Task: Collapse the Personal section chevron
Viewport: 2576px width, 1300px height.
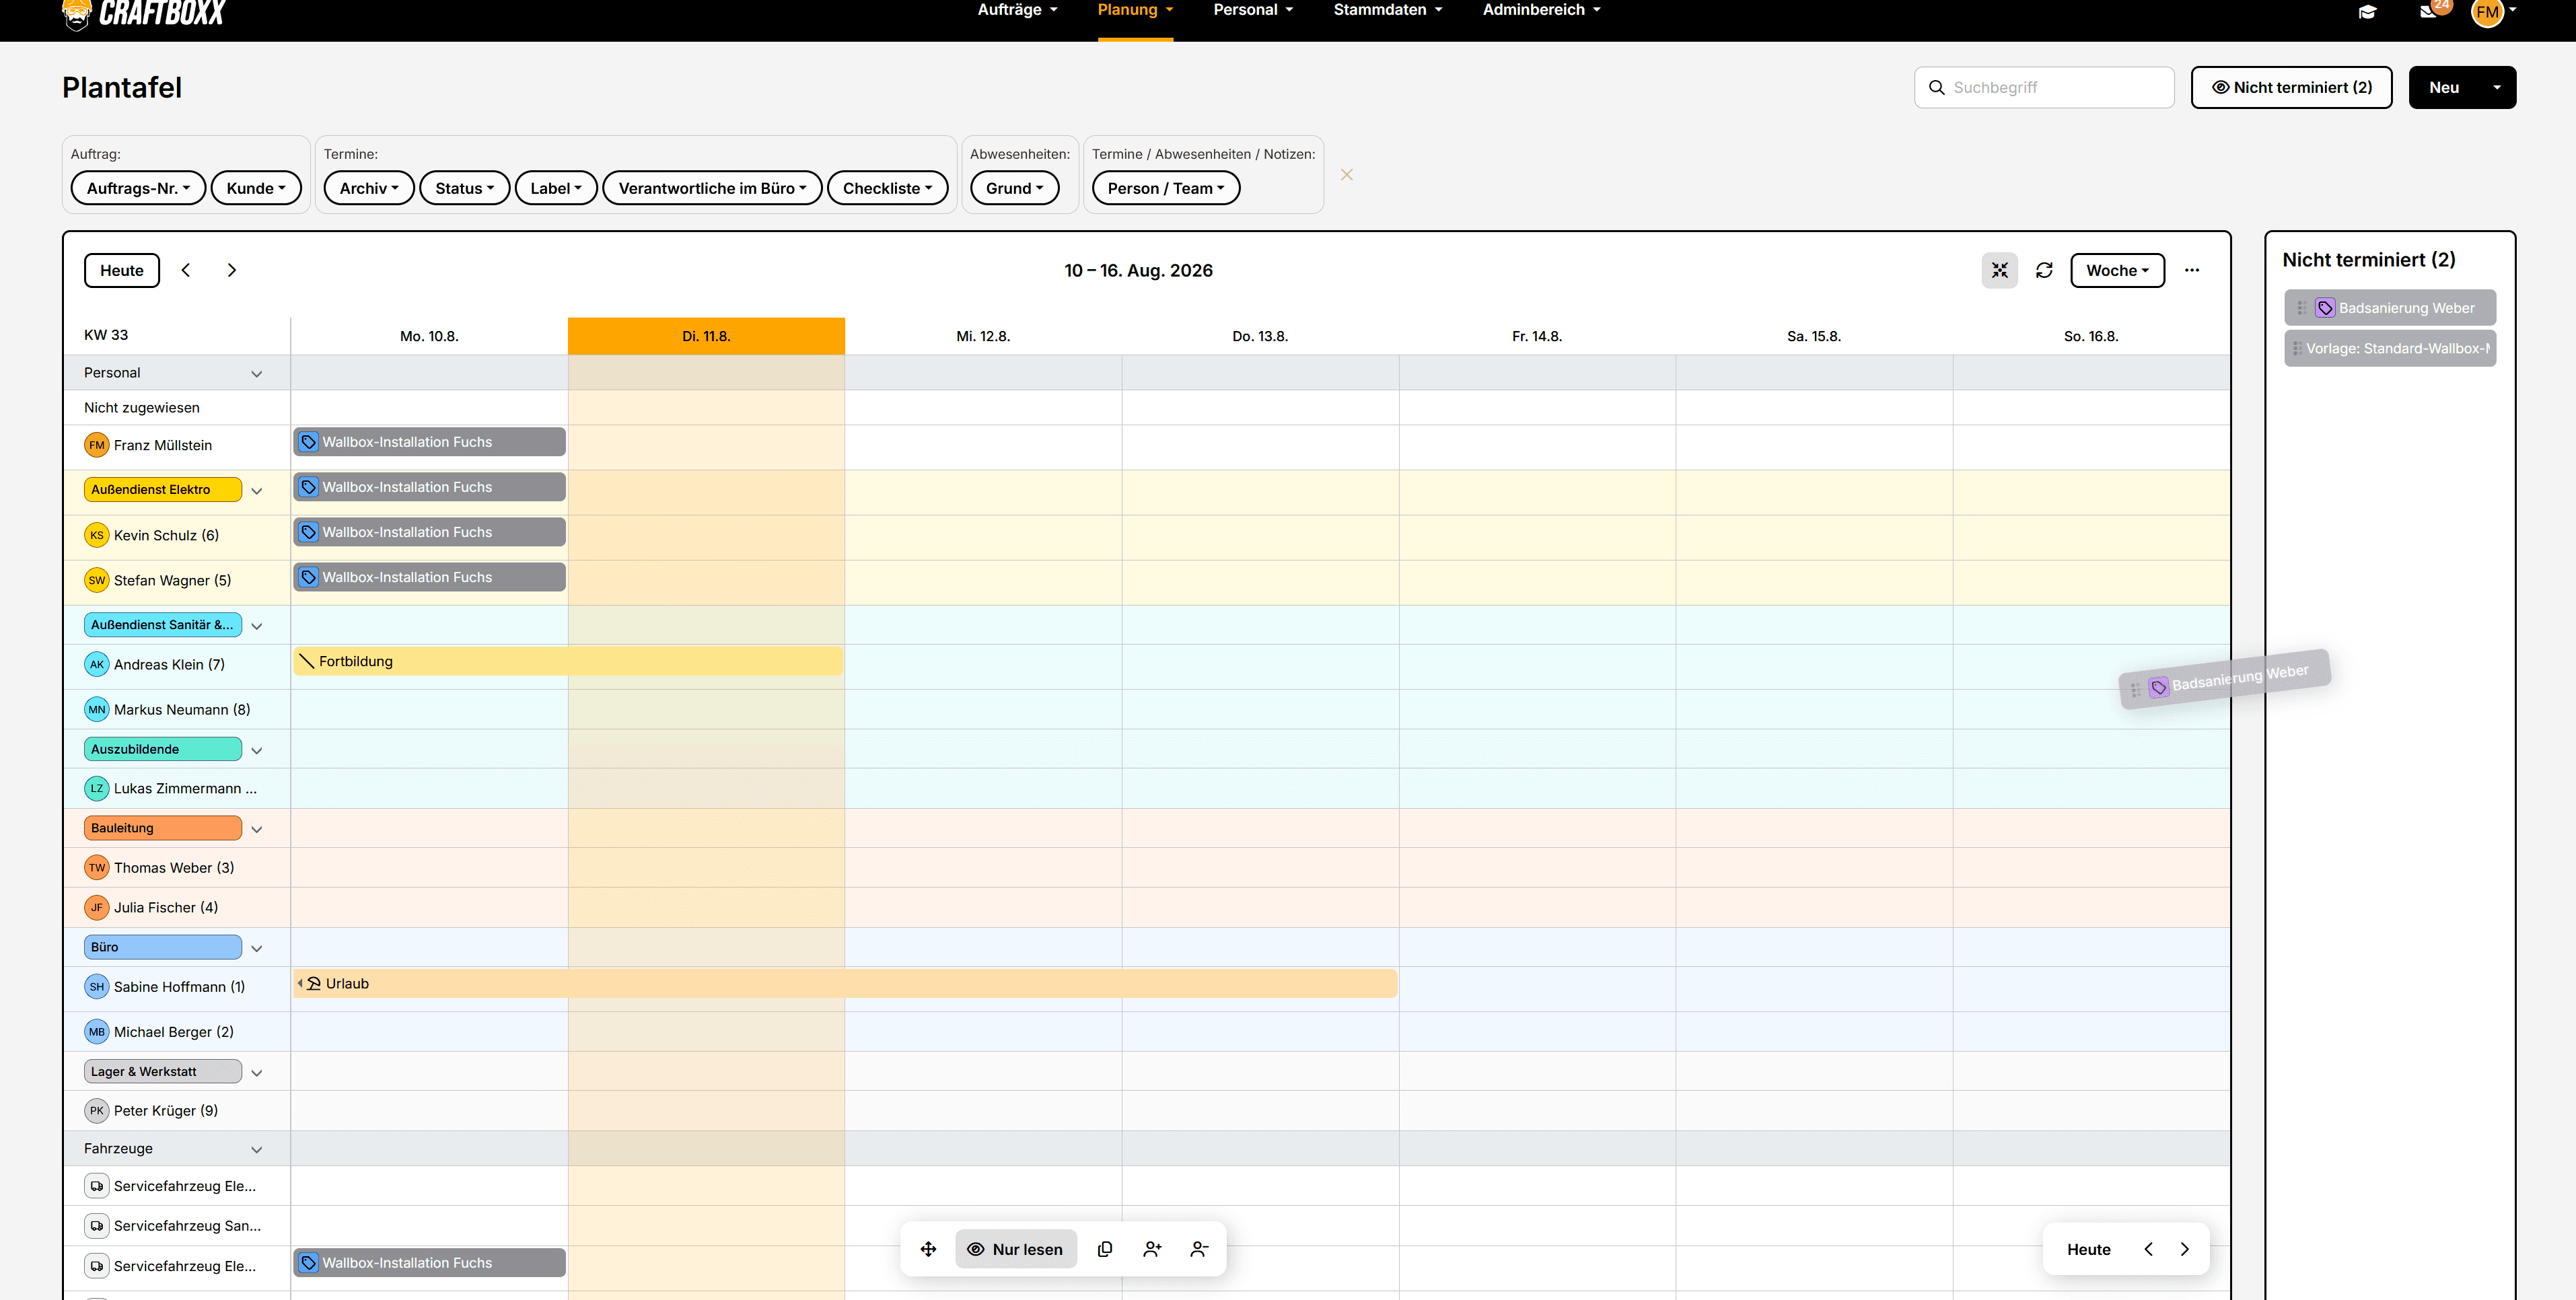Action: (257, 373)
